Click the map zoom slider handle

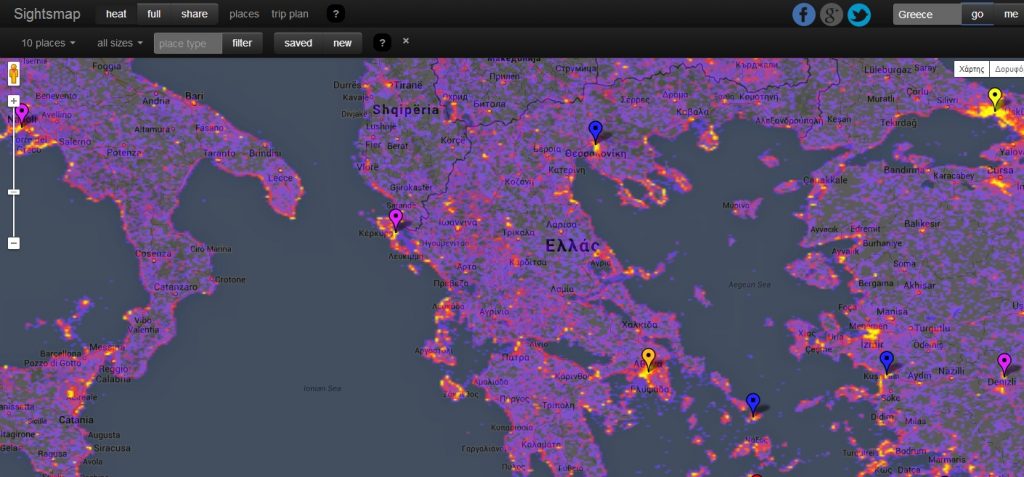(14, 191)
